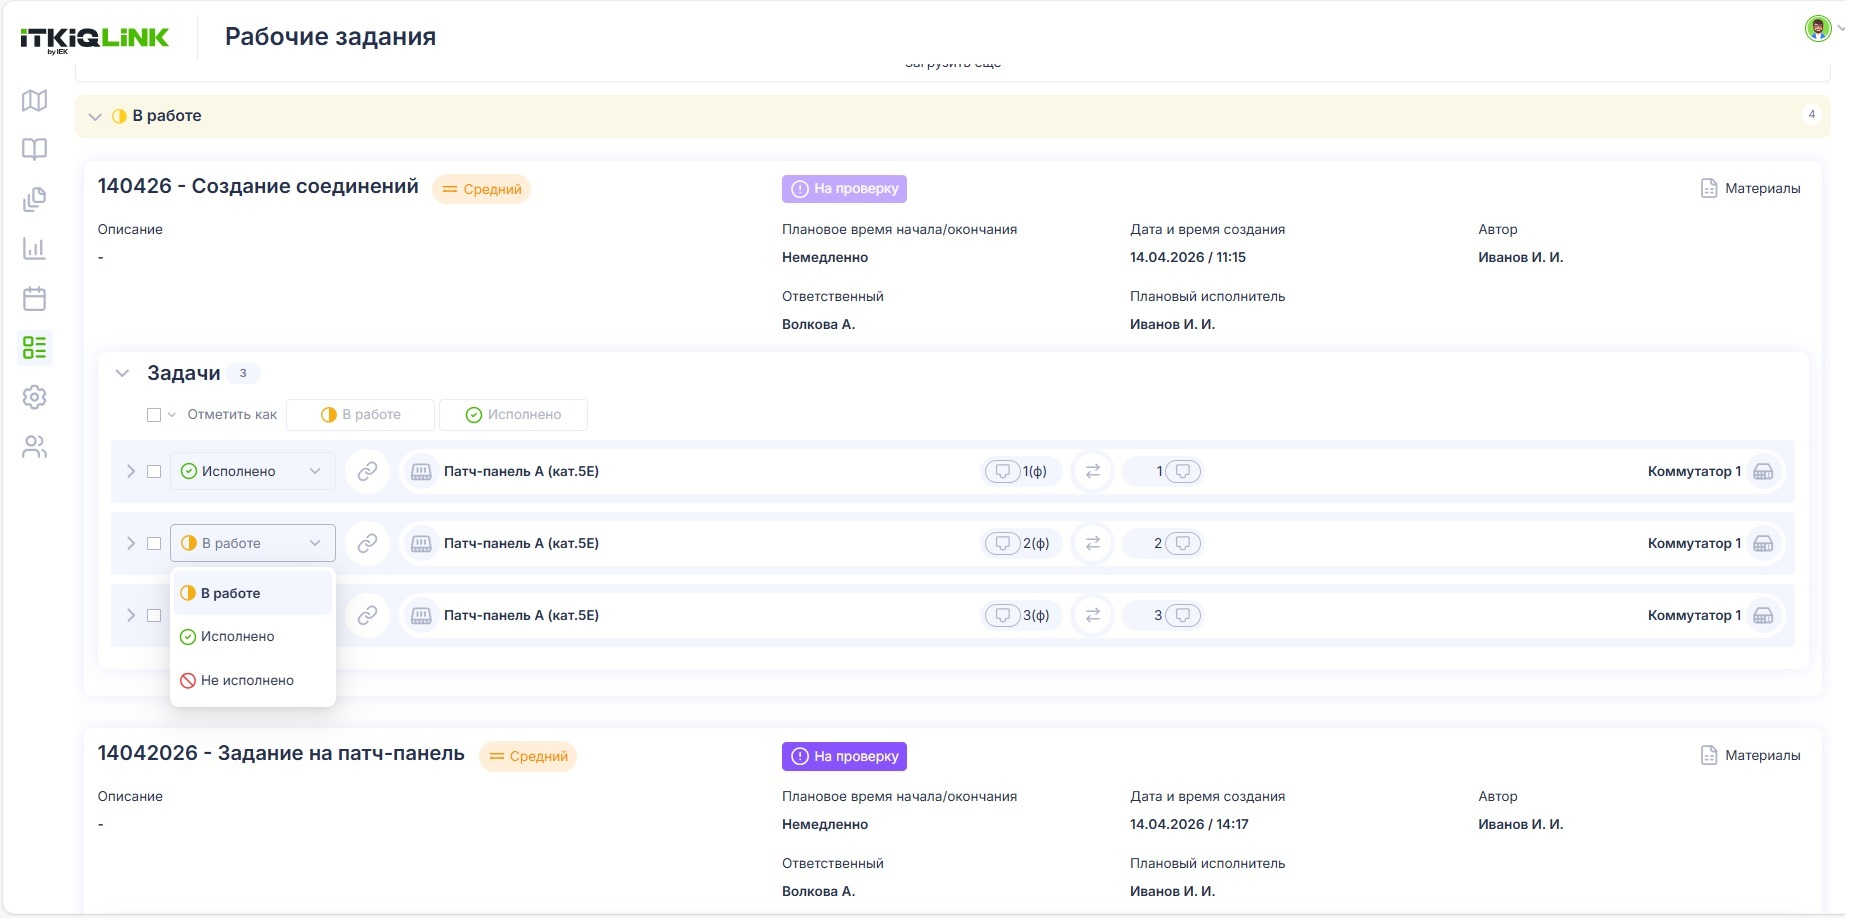Click link icon in first task row
Viewport: 1866px width, 918px height.
368,471
